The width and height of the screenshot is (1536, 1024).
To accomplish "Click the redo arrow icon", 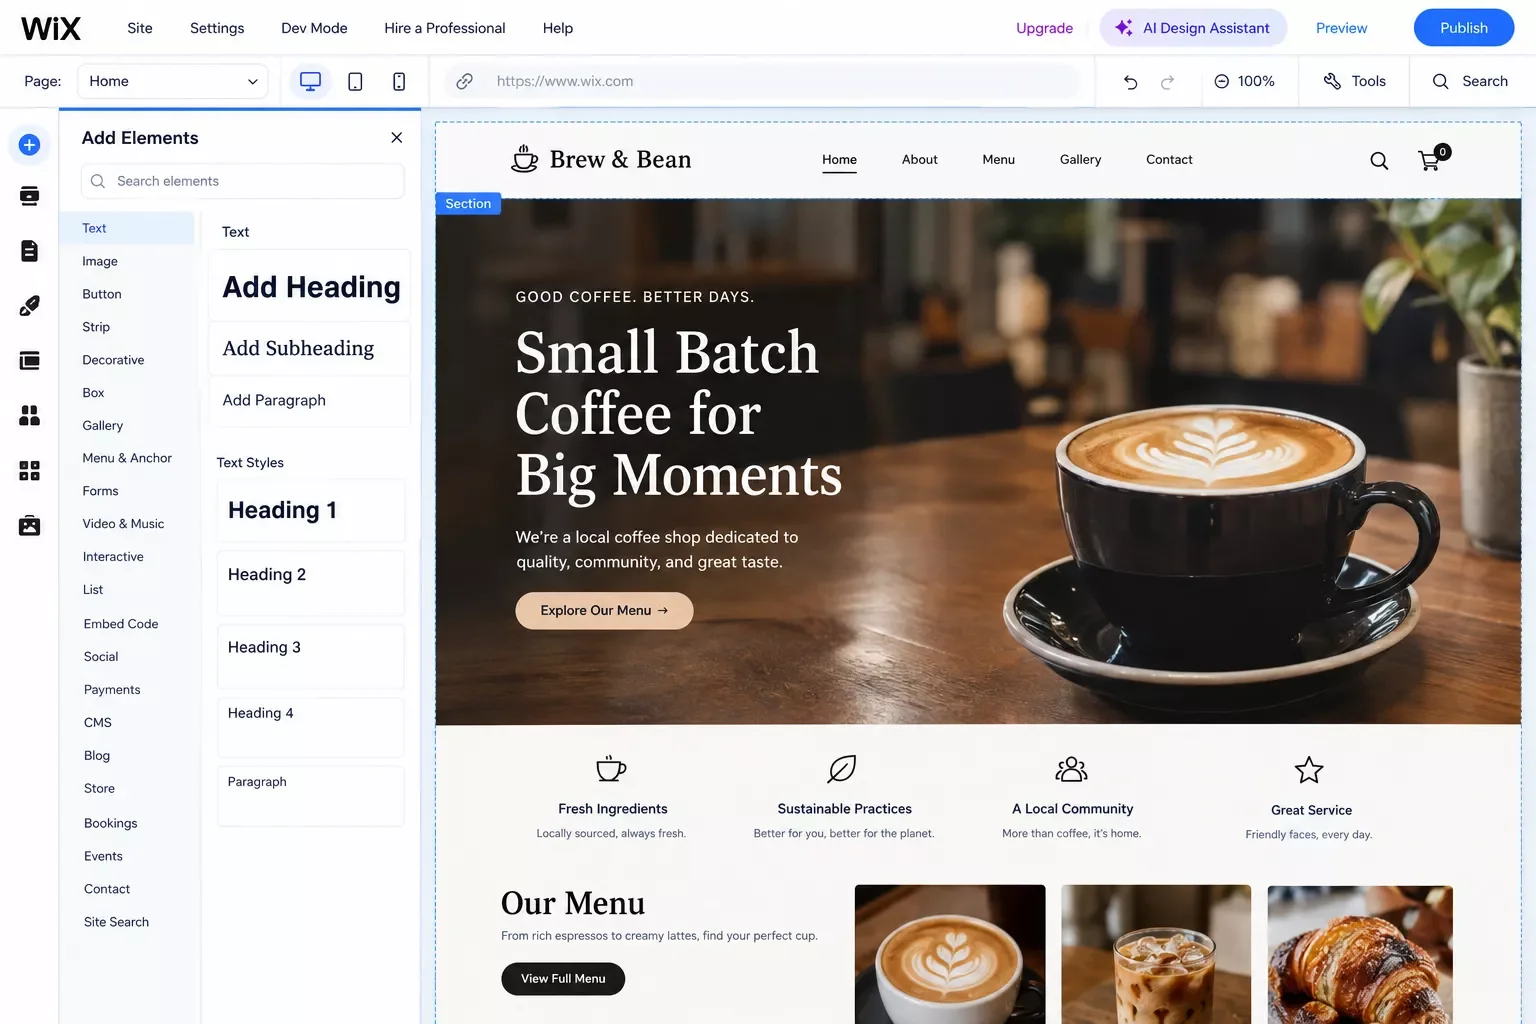I will [1167, 82].
